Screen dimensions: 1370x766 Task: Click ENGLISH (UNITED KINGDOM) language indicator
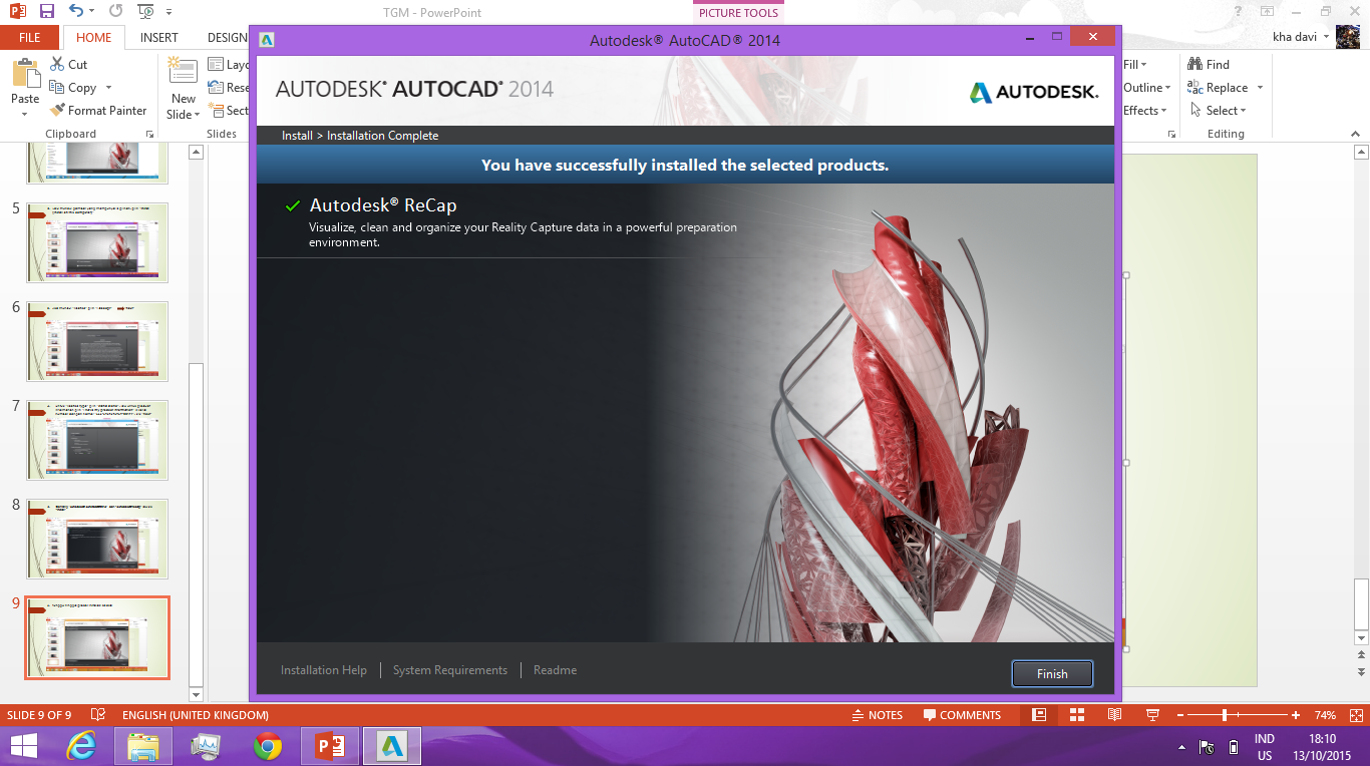[x=195, y=715]
